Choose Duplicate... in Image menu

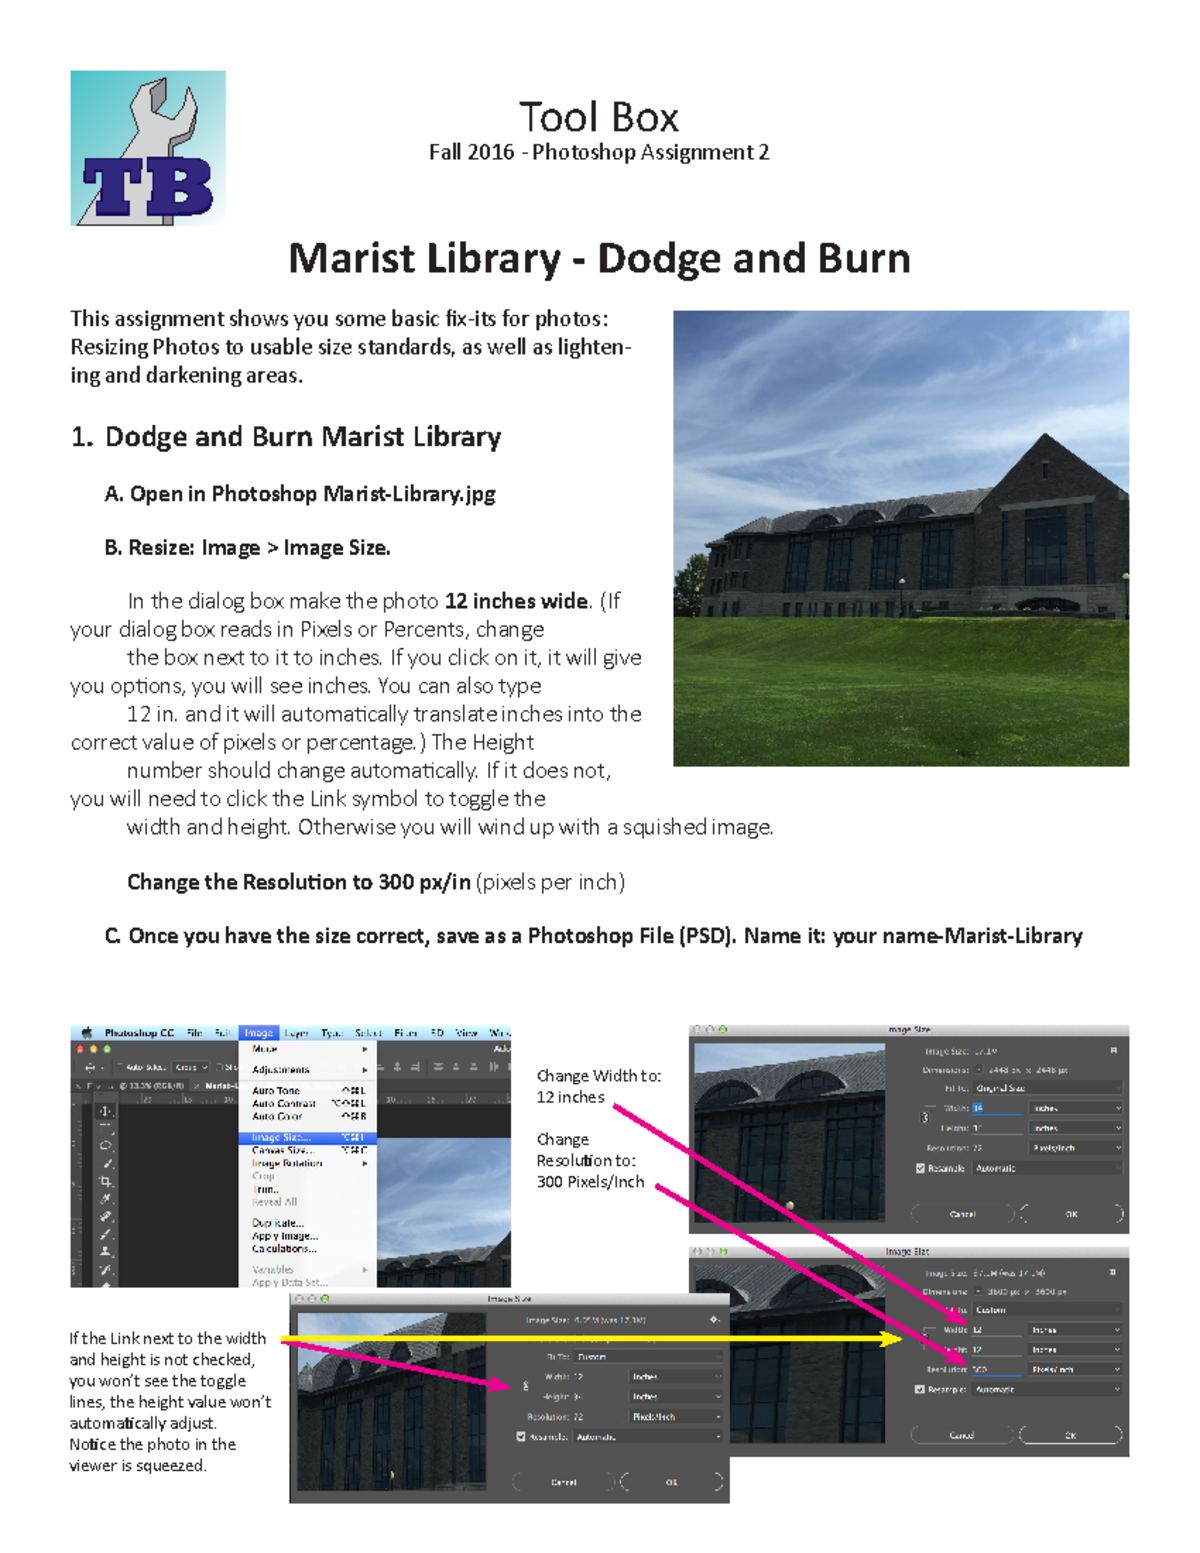[308, 1223]
